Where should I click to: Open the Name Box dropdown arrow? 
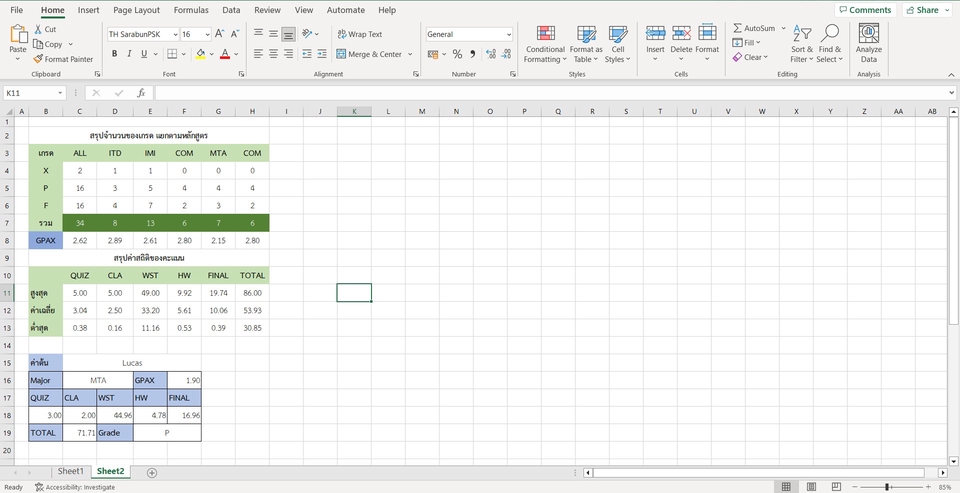[x=60, y=93]
